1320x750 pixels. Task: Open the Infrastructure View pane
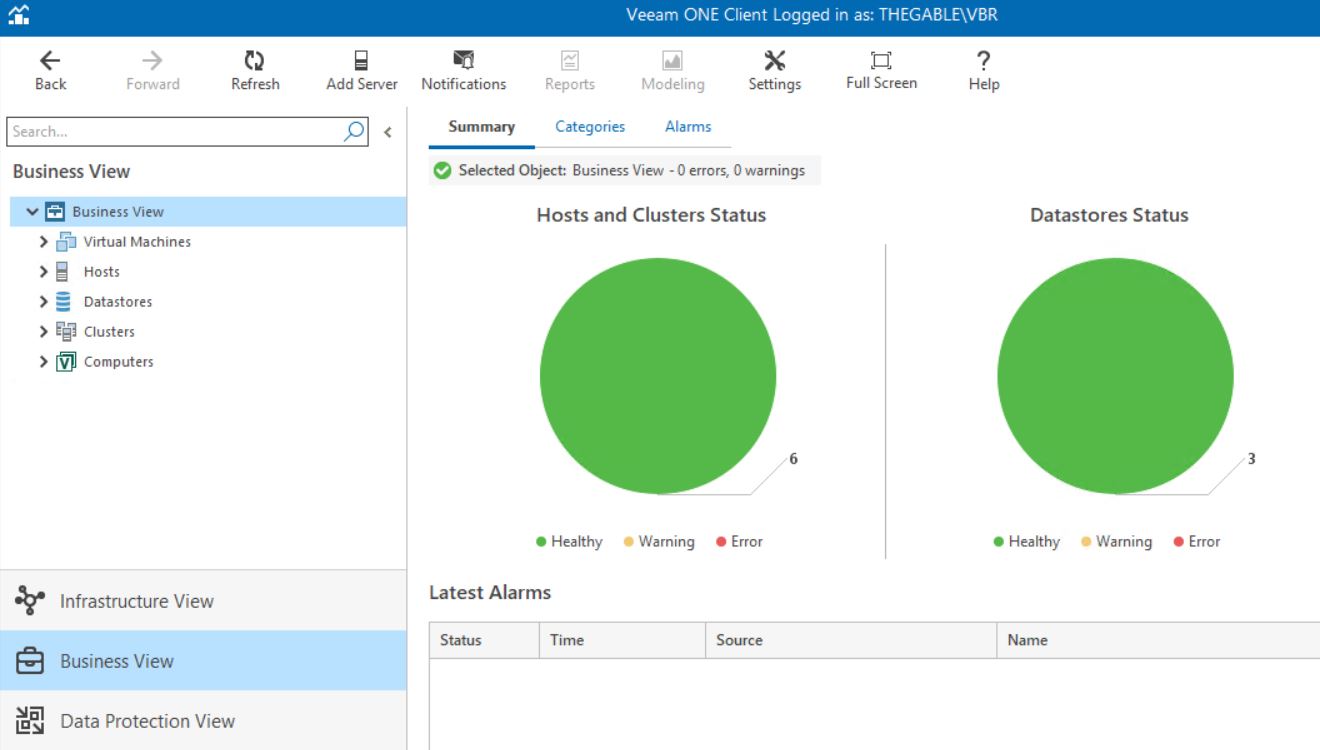click(203, 600)
